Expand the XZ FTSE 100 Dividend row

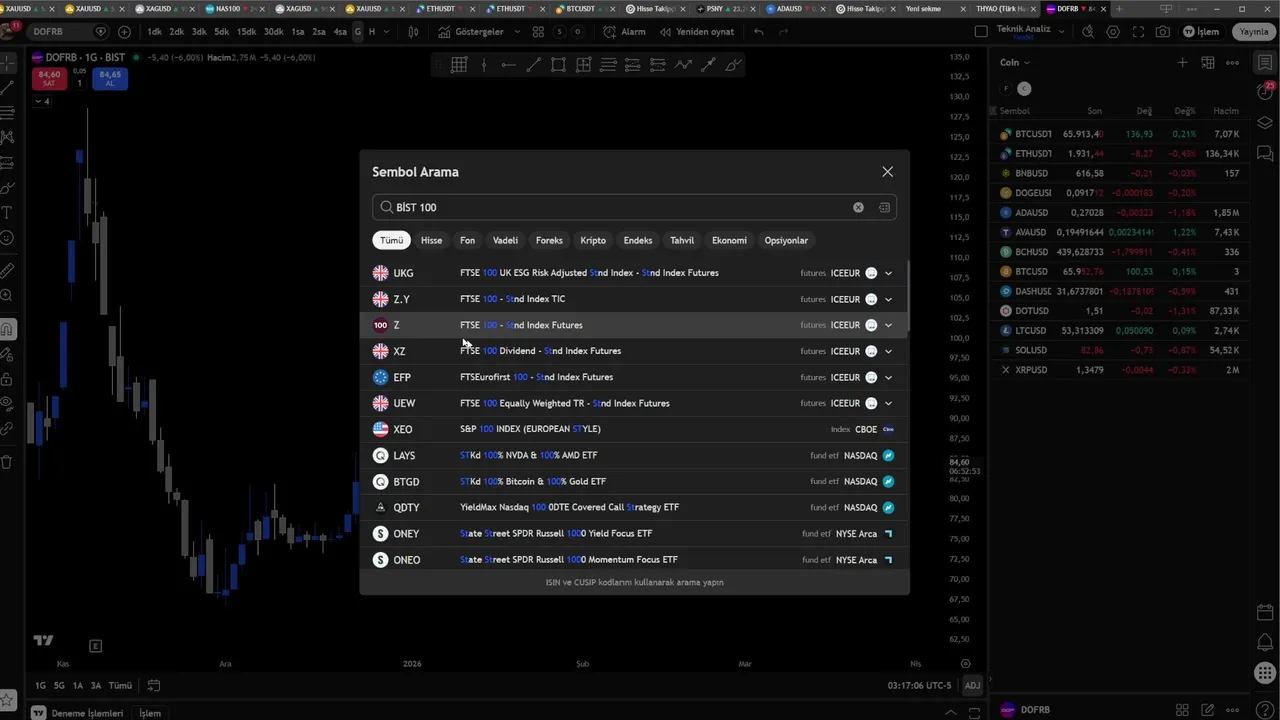[x=888, y=351]
